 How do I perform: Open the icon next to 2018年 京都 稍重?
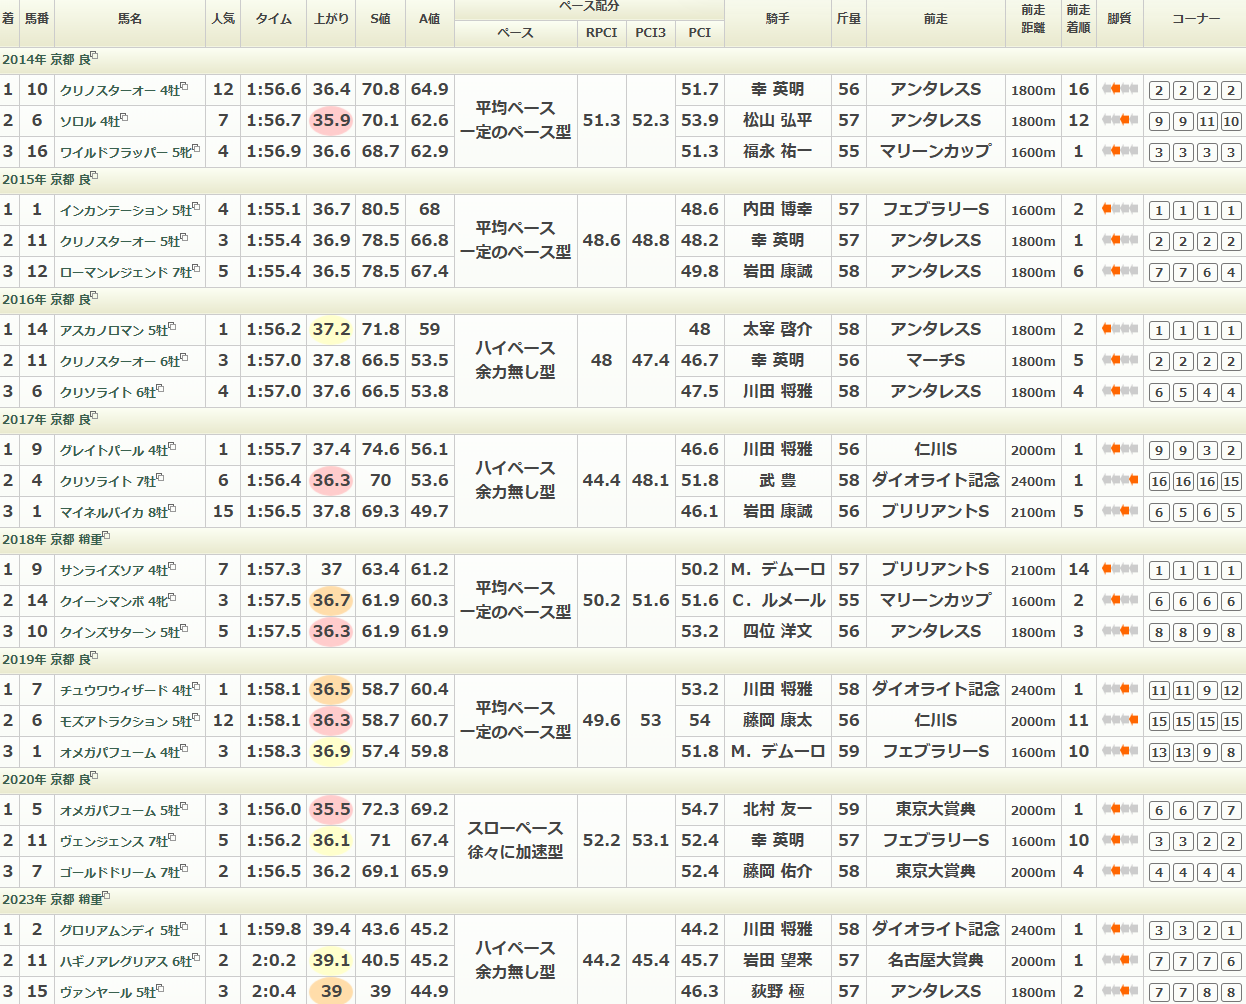(108, 537)
